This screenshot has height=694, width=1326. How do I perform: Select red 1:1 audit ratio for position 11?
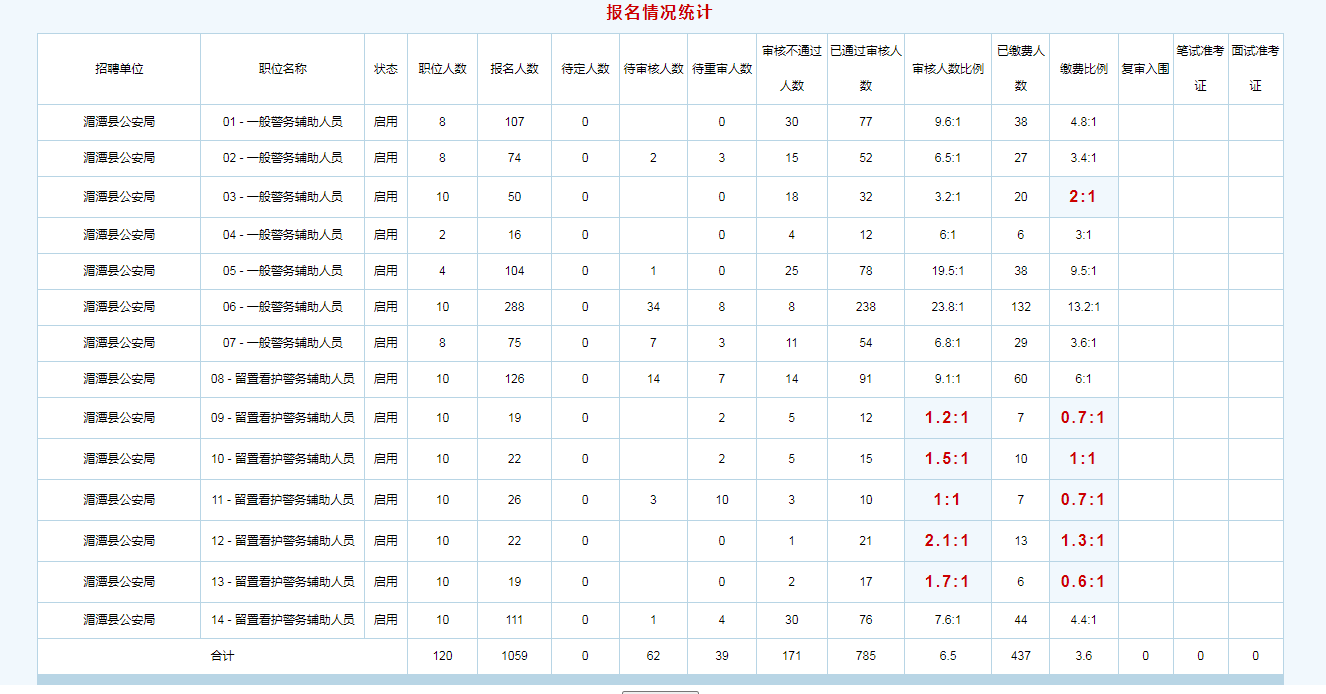pyautogui.click(x=947, y=500)
